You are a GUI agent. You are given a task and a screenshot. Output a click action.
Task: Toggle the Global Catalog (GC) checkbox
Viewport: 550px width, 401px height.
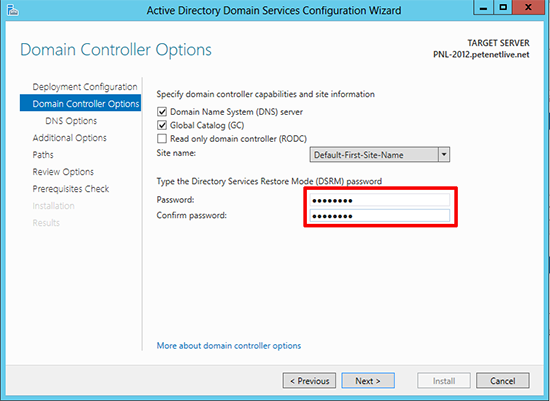point(162,125)
